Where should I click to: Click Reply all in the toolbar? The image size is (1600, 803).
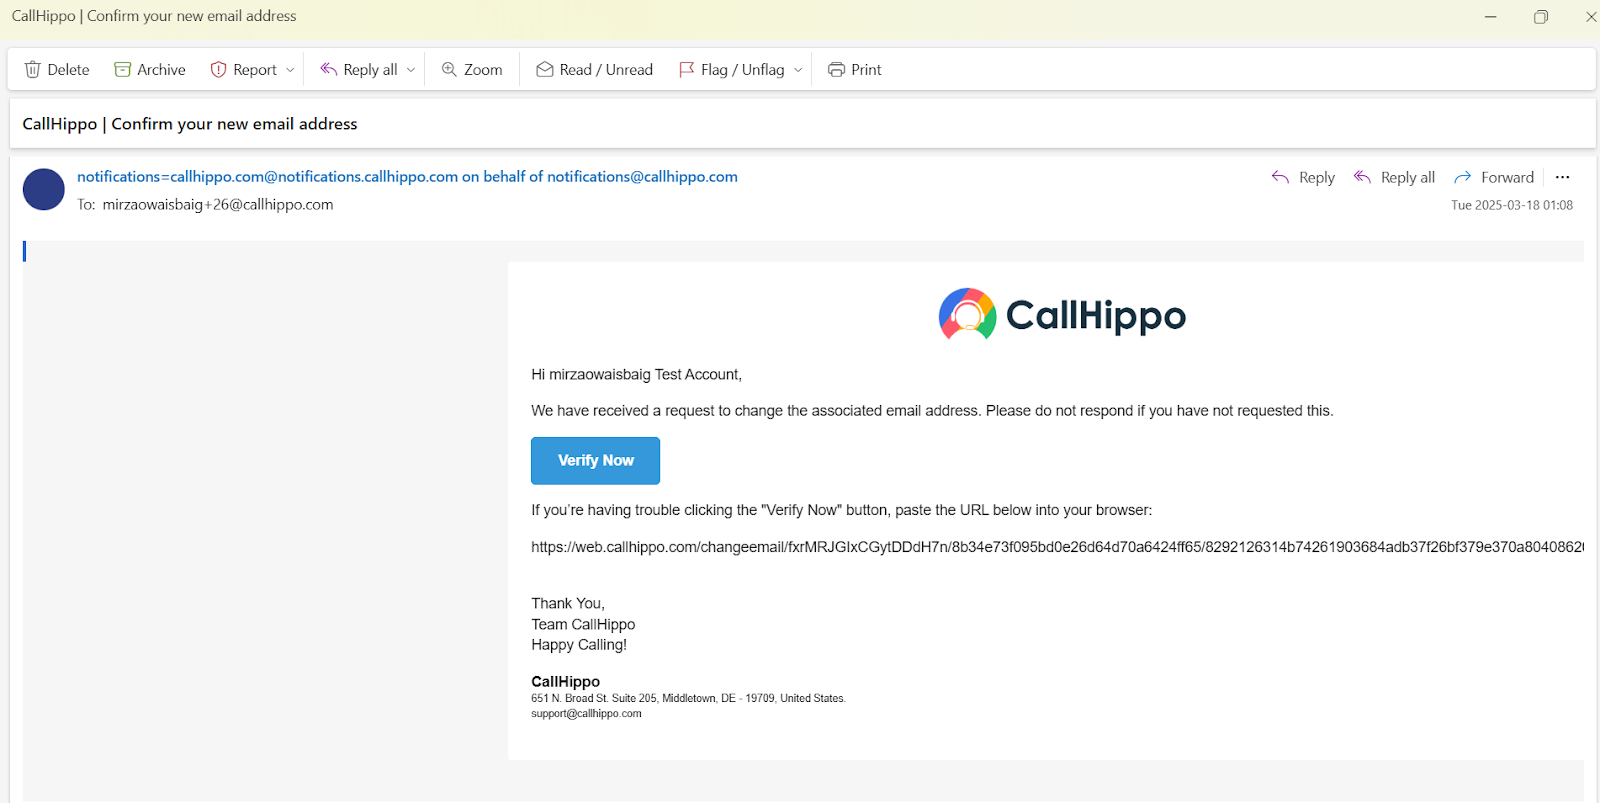(x=359, y=69)
